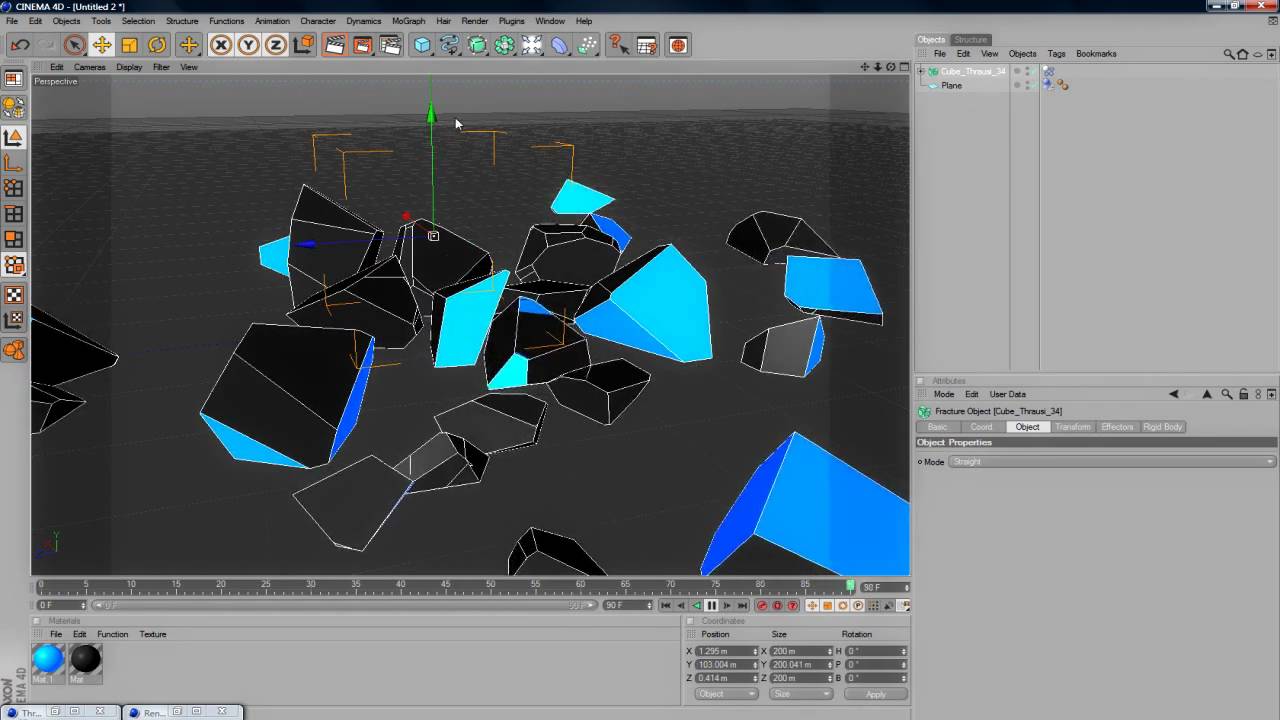Open the Texture menu in Materials panel
The height and width of the screenshot is (720, 1280).
pyautogui.click(x=152, y=634)
